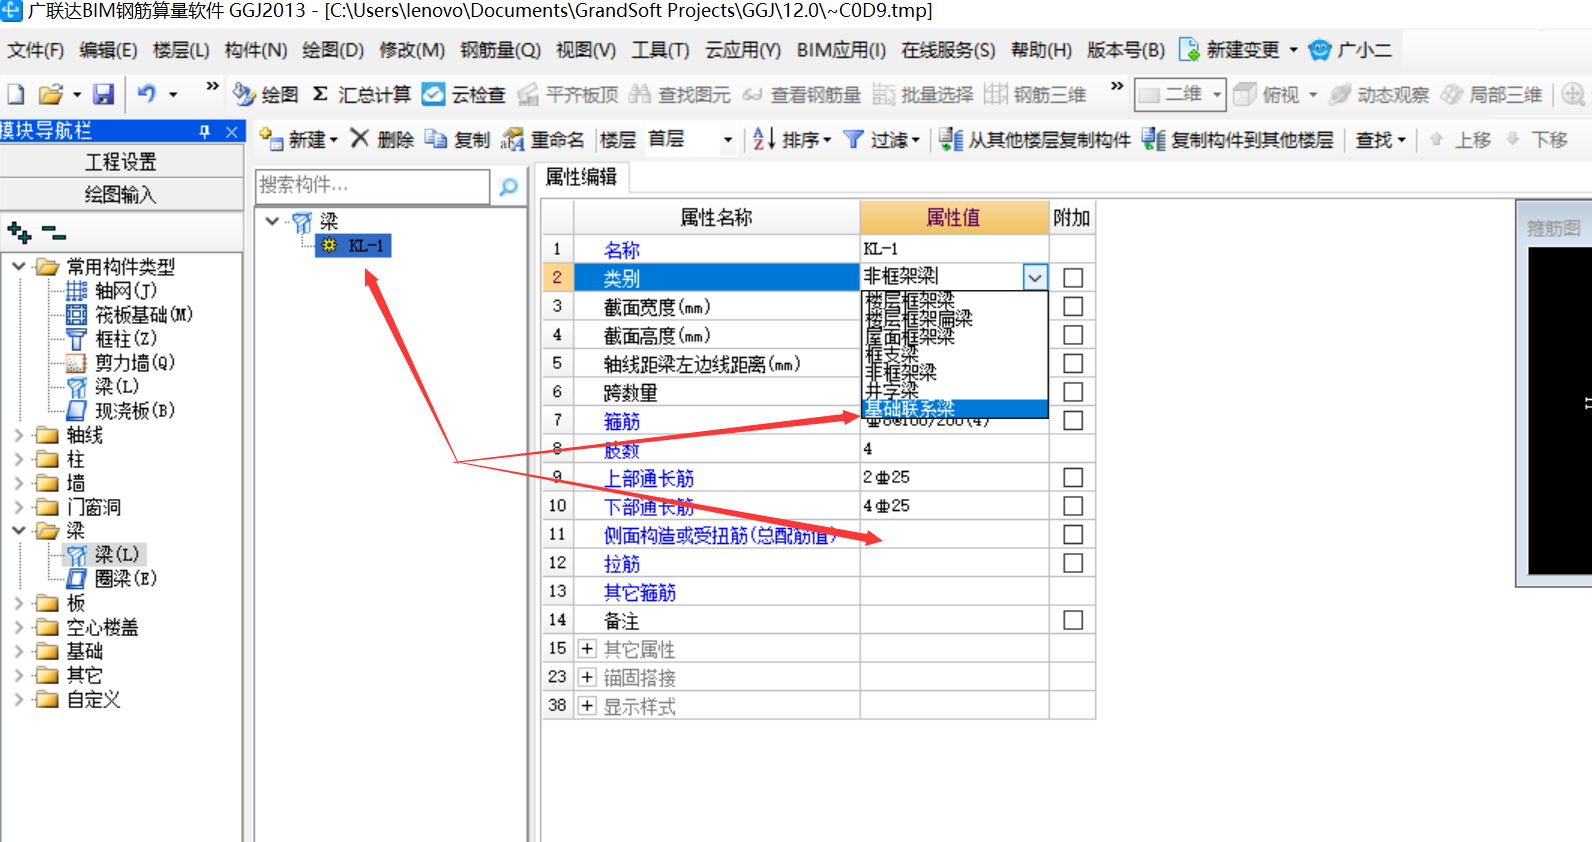Click 工程设置 button
The height and width of the screenshot is (842, 1592).
pos(121,162)
